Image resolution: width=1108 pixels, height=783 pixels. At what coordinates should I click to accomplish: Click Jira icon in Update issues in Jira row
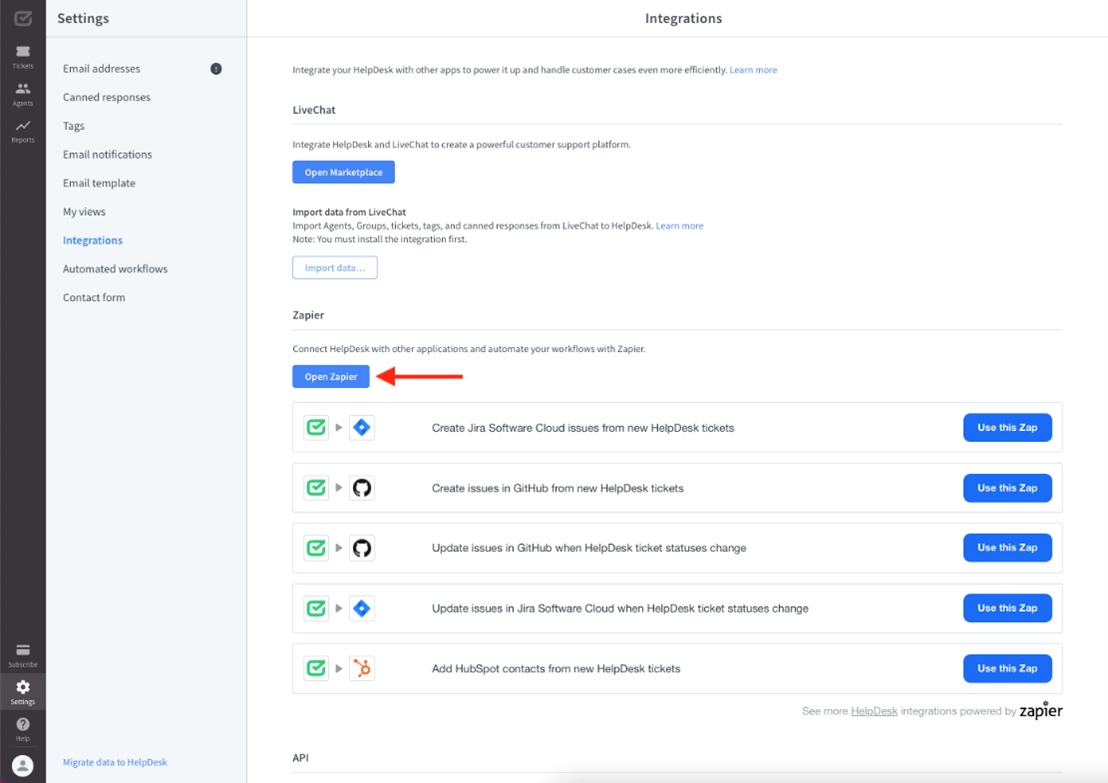click(x=362, y=608)
